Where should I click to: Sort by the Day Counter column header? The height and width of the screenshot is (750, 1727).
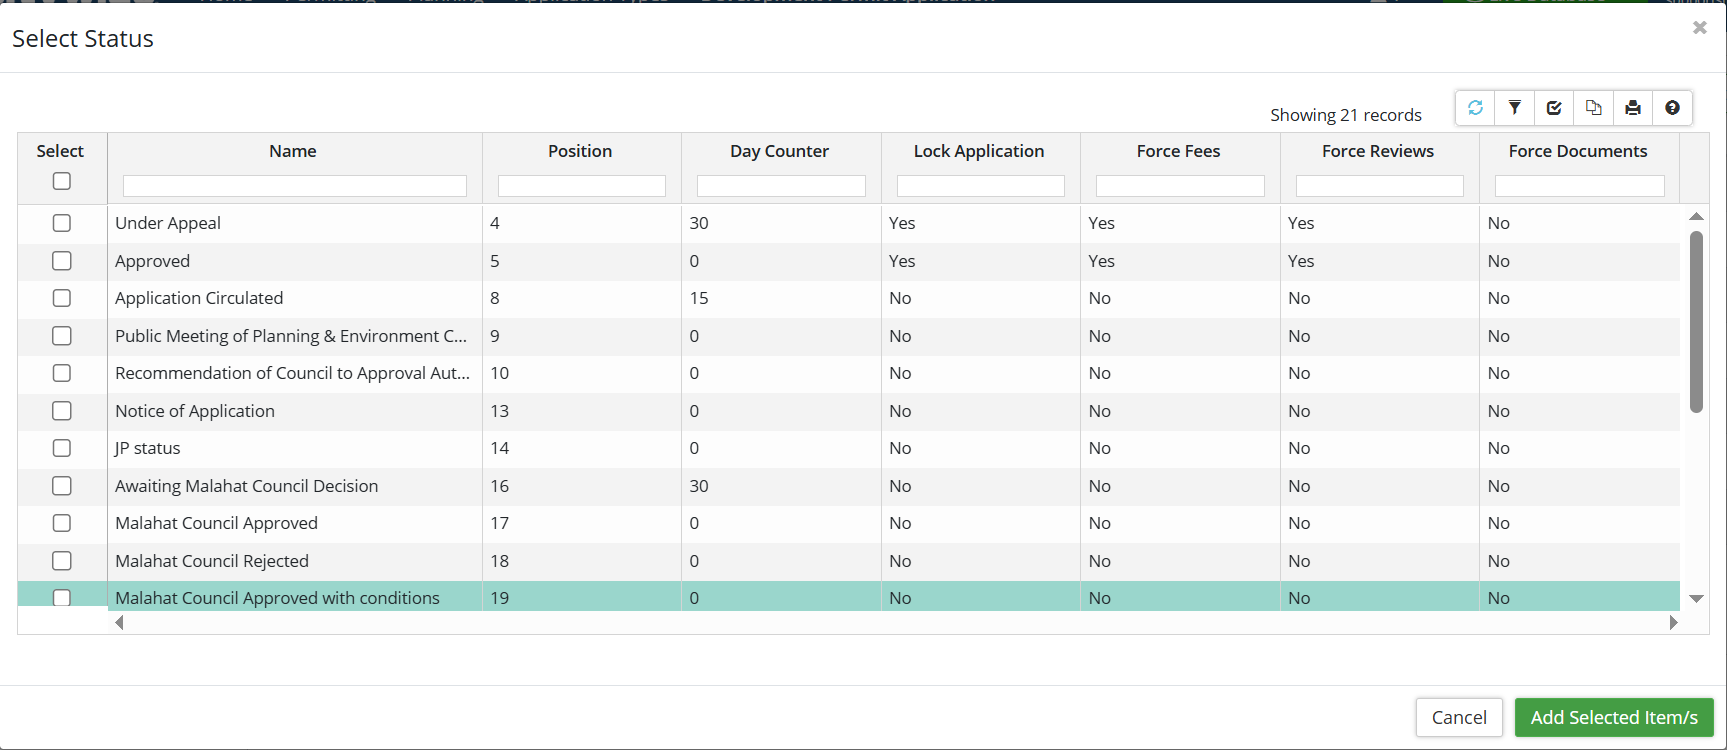tap(779, 151)
